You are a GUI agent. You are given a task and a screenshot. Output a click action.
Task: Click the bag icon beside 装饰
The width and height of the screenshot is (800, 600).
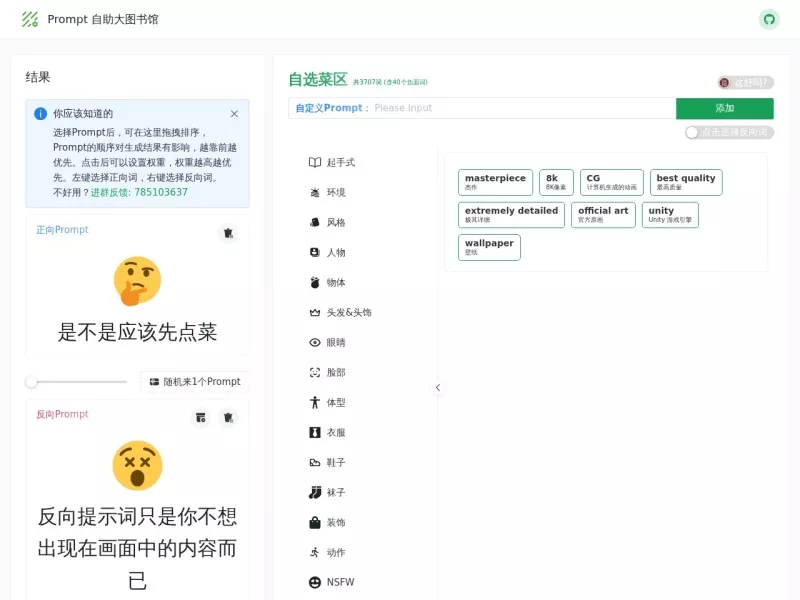tap(315, 522)
